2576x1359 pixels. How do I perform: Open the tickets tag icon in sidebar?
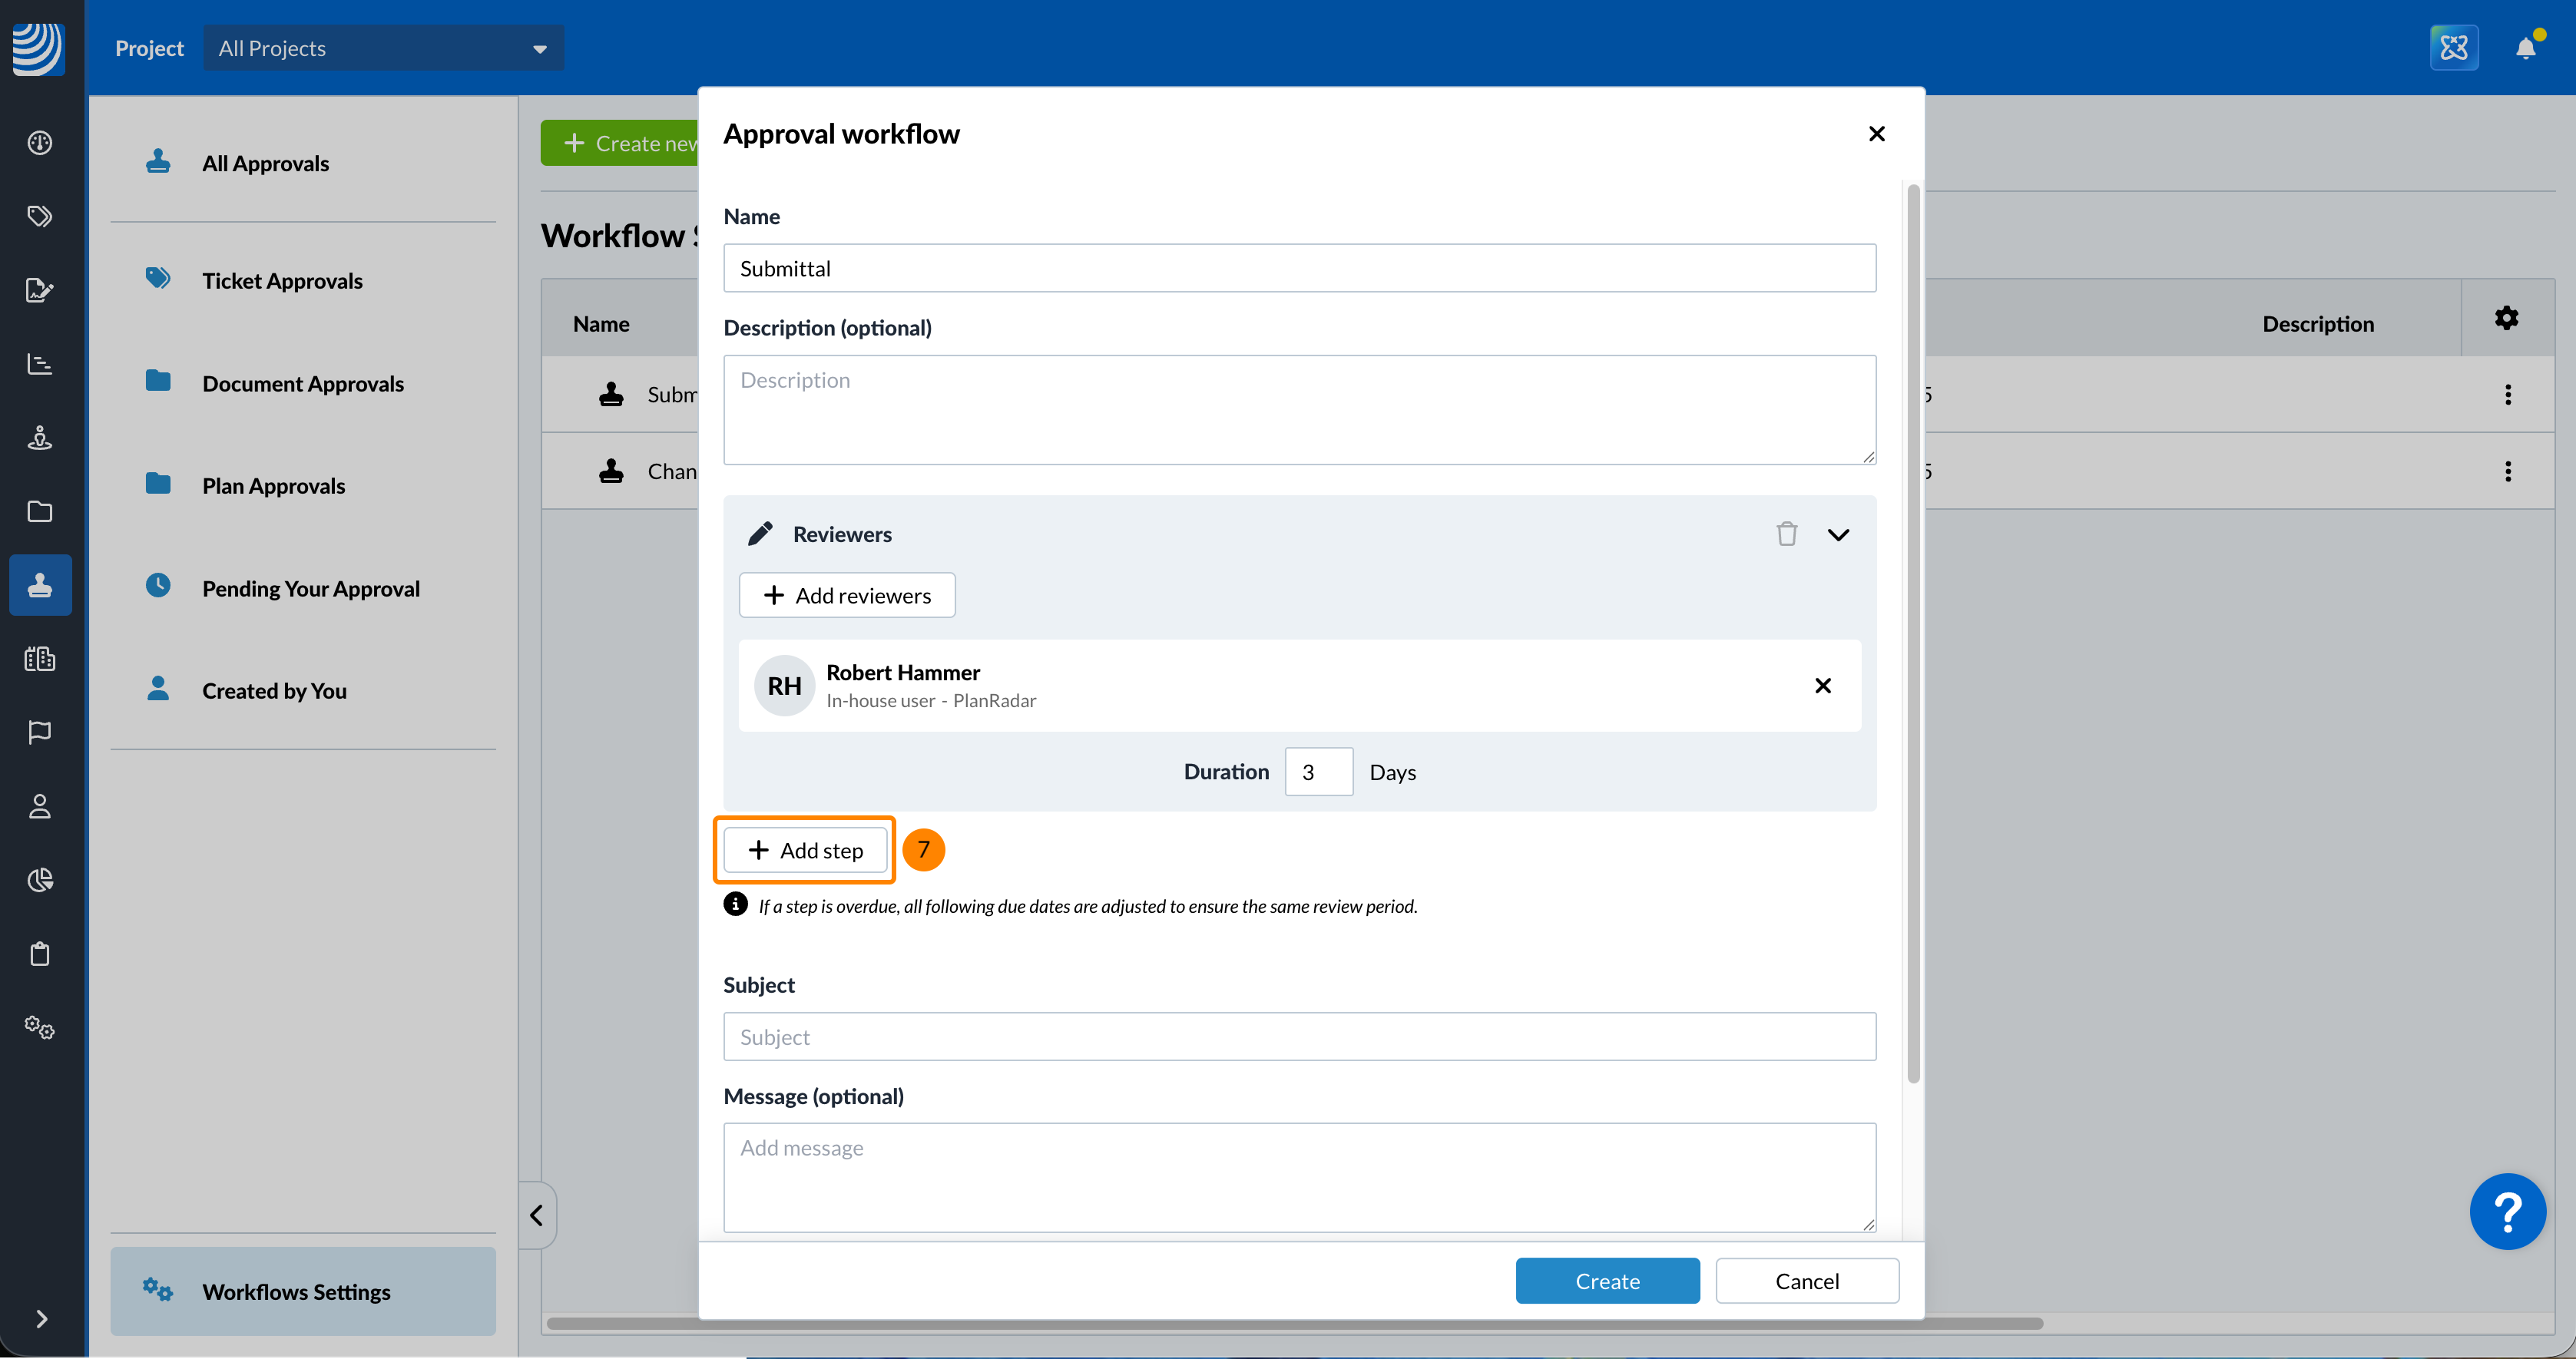tap(40, 216)
